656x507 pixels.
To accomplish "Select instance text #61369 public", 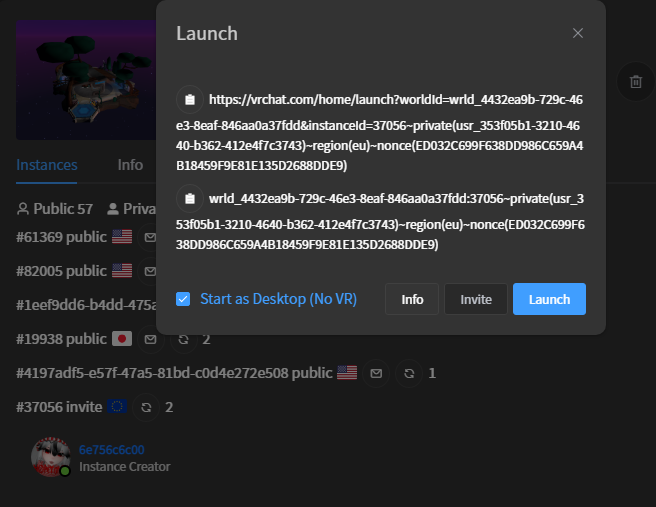I will click(61, 237).
